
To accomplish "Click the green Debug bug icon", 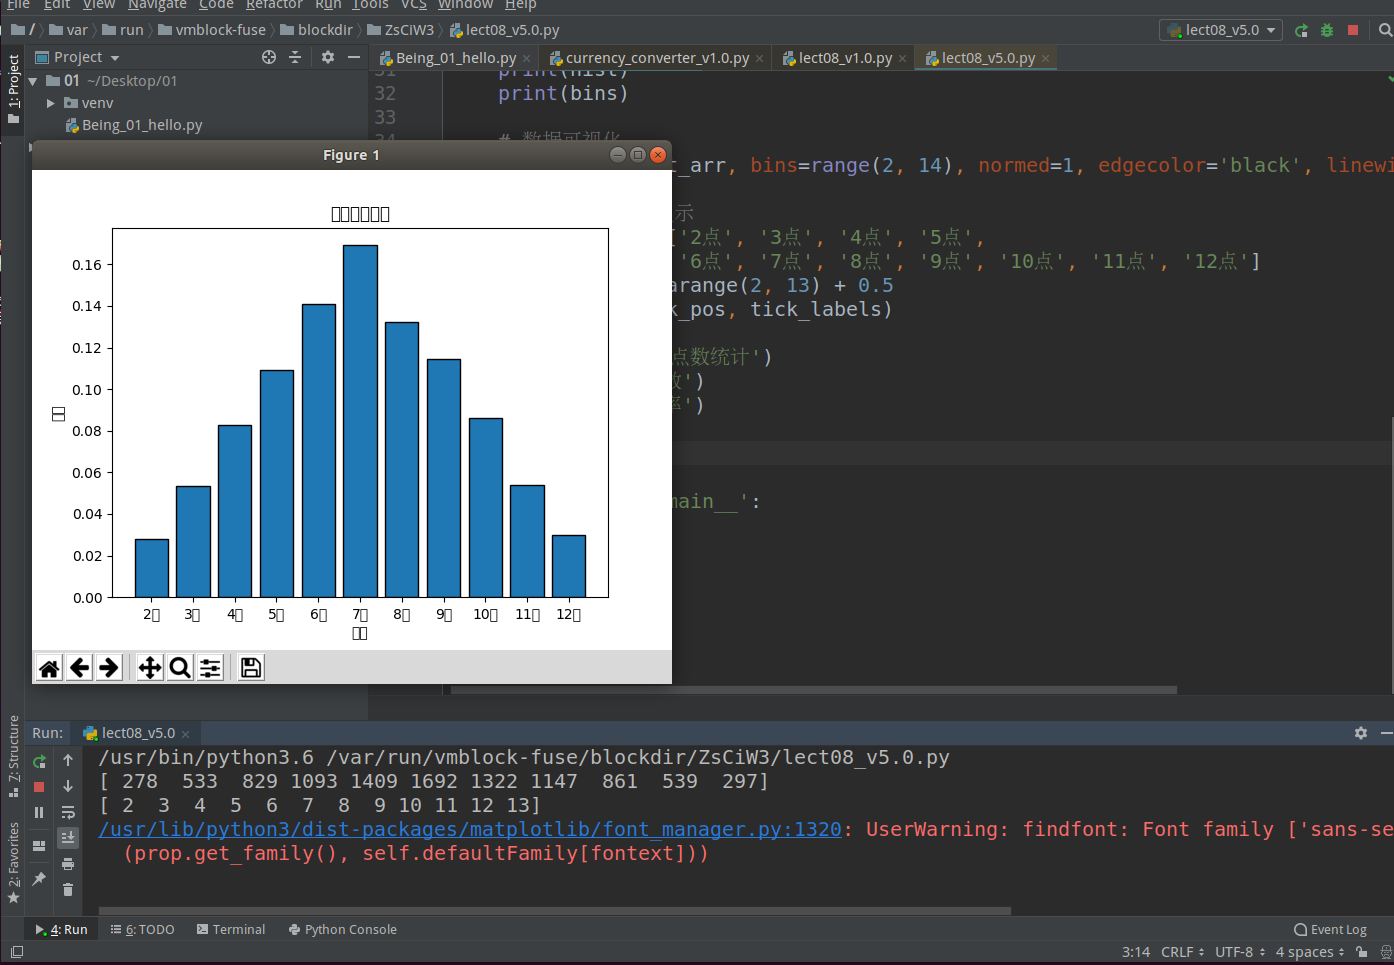I will click(1327, 30).
